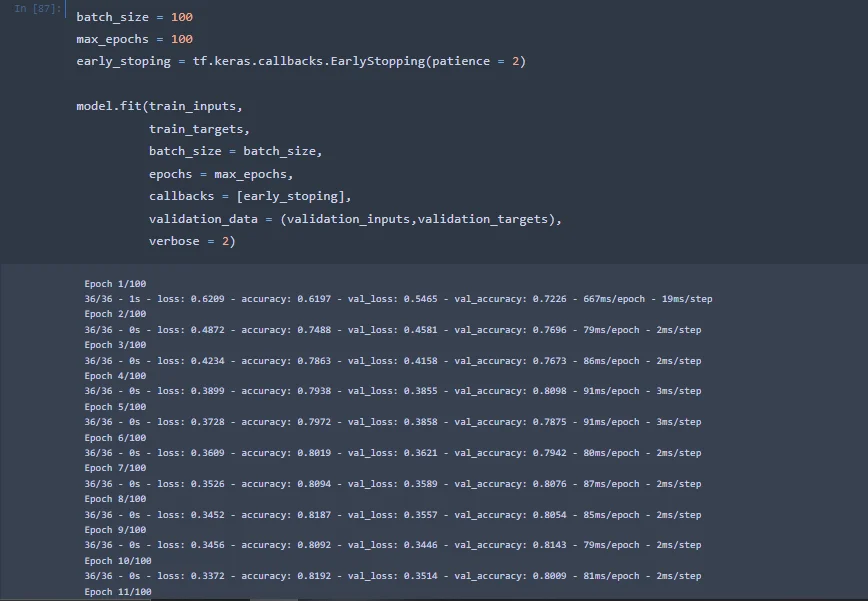Click the output line with loss 0.3456
868x601 pixels.
coord(392,545)
